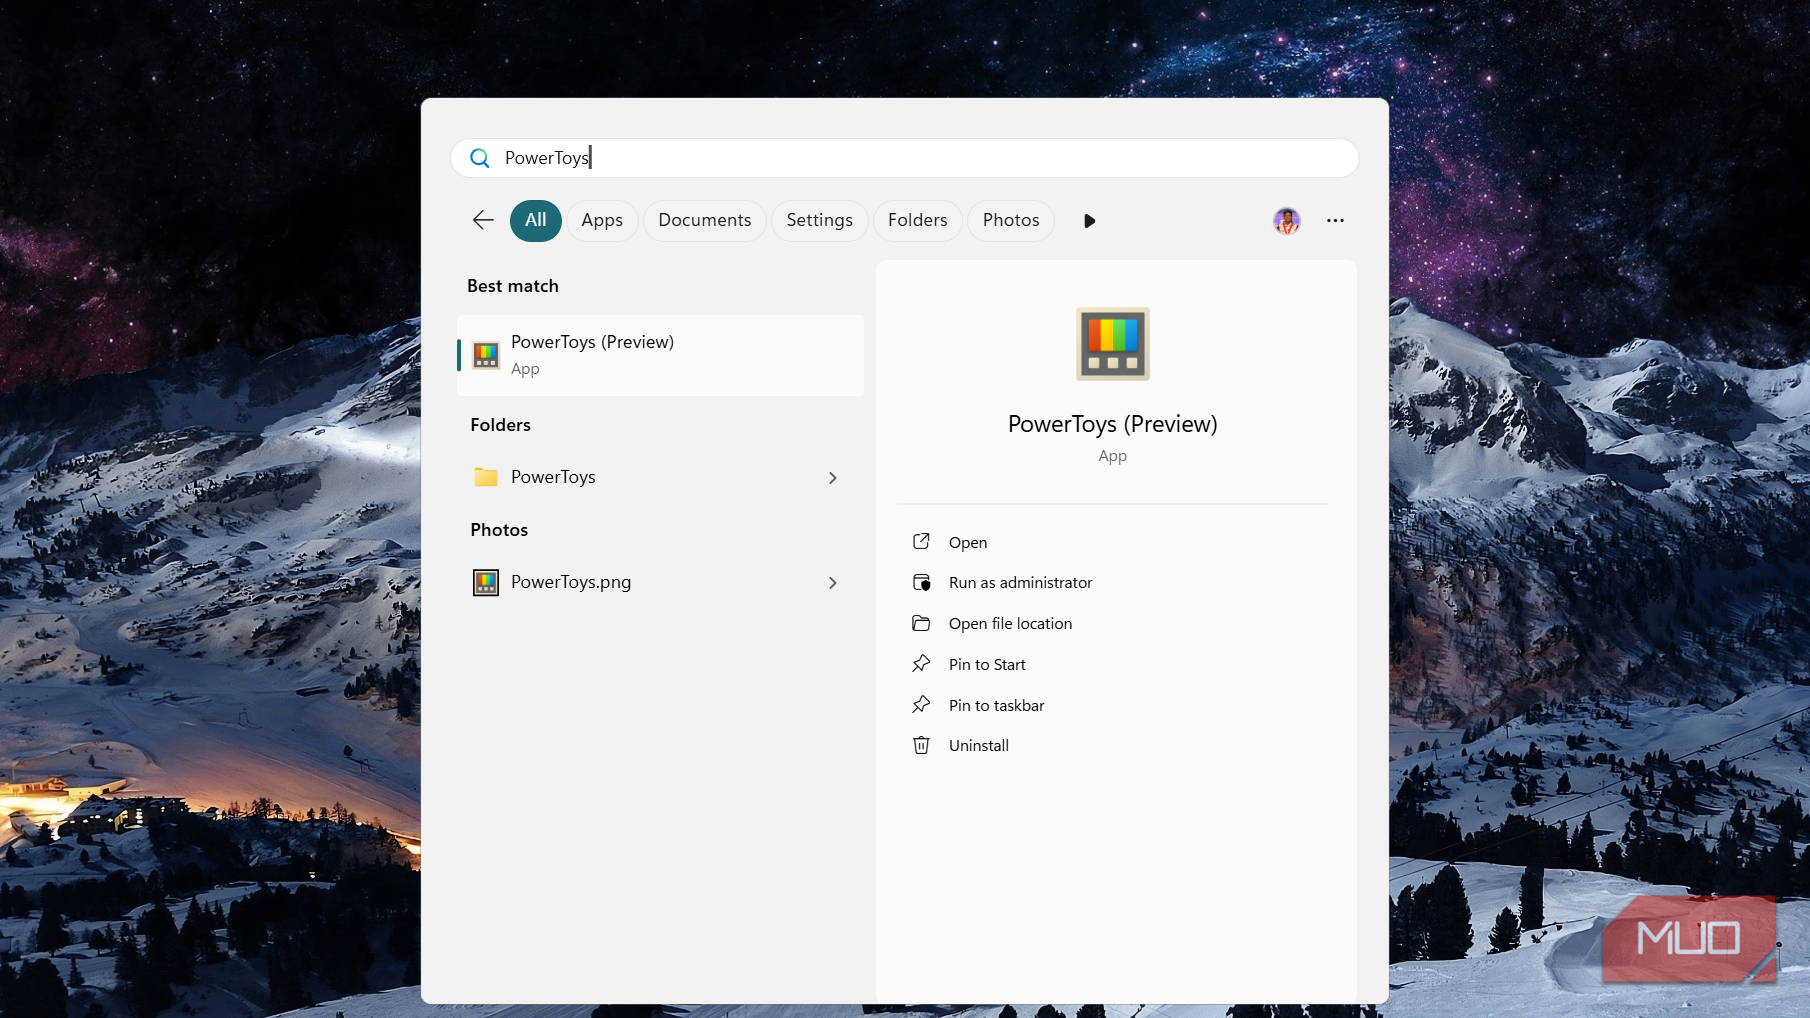The image size is (1810, 1018).
Task: Show only Settings results
Action: point(819,220)
